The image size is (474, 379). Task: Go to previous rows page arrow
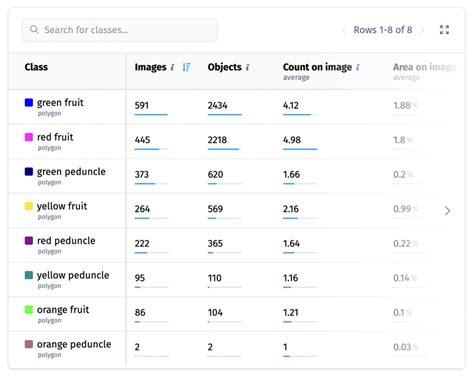coord(344,30)
